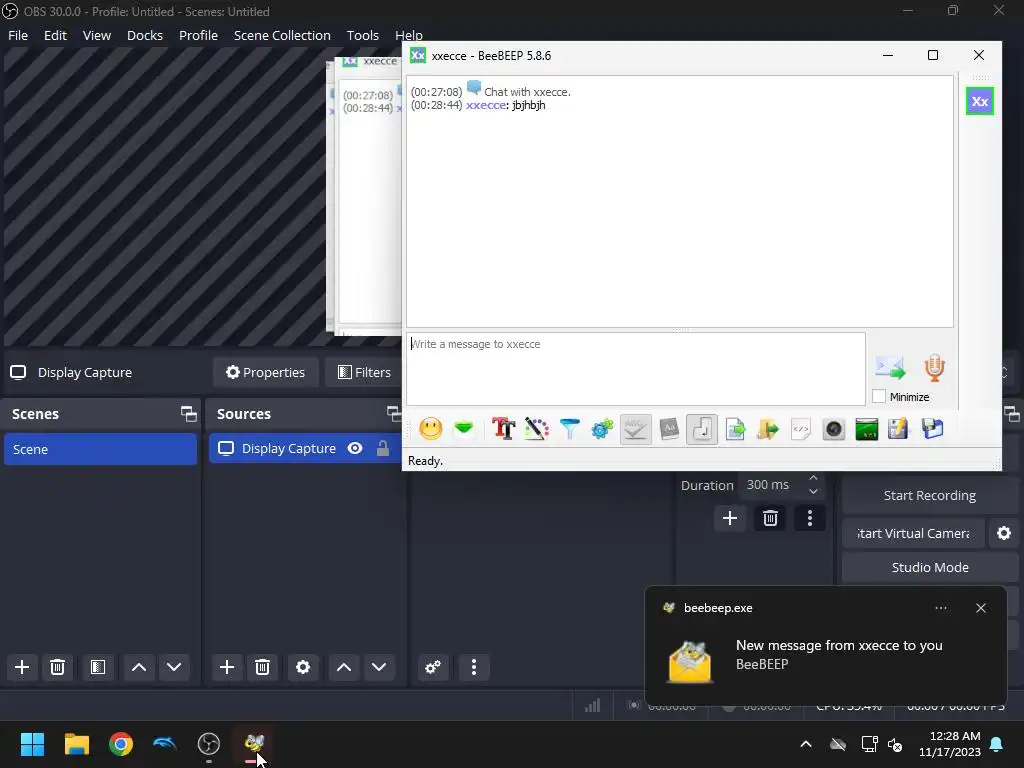This screenshot has height=768, width=1024.
Task: Send the message with the envelope arrow icon
Action: pyautogui.click(x=890, y=368)
